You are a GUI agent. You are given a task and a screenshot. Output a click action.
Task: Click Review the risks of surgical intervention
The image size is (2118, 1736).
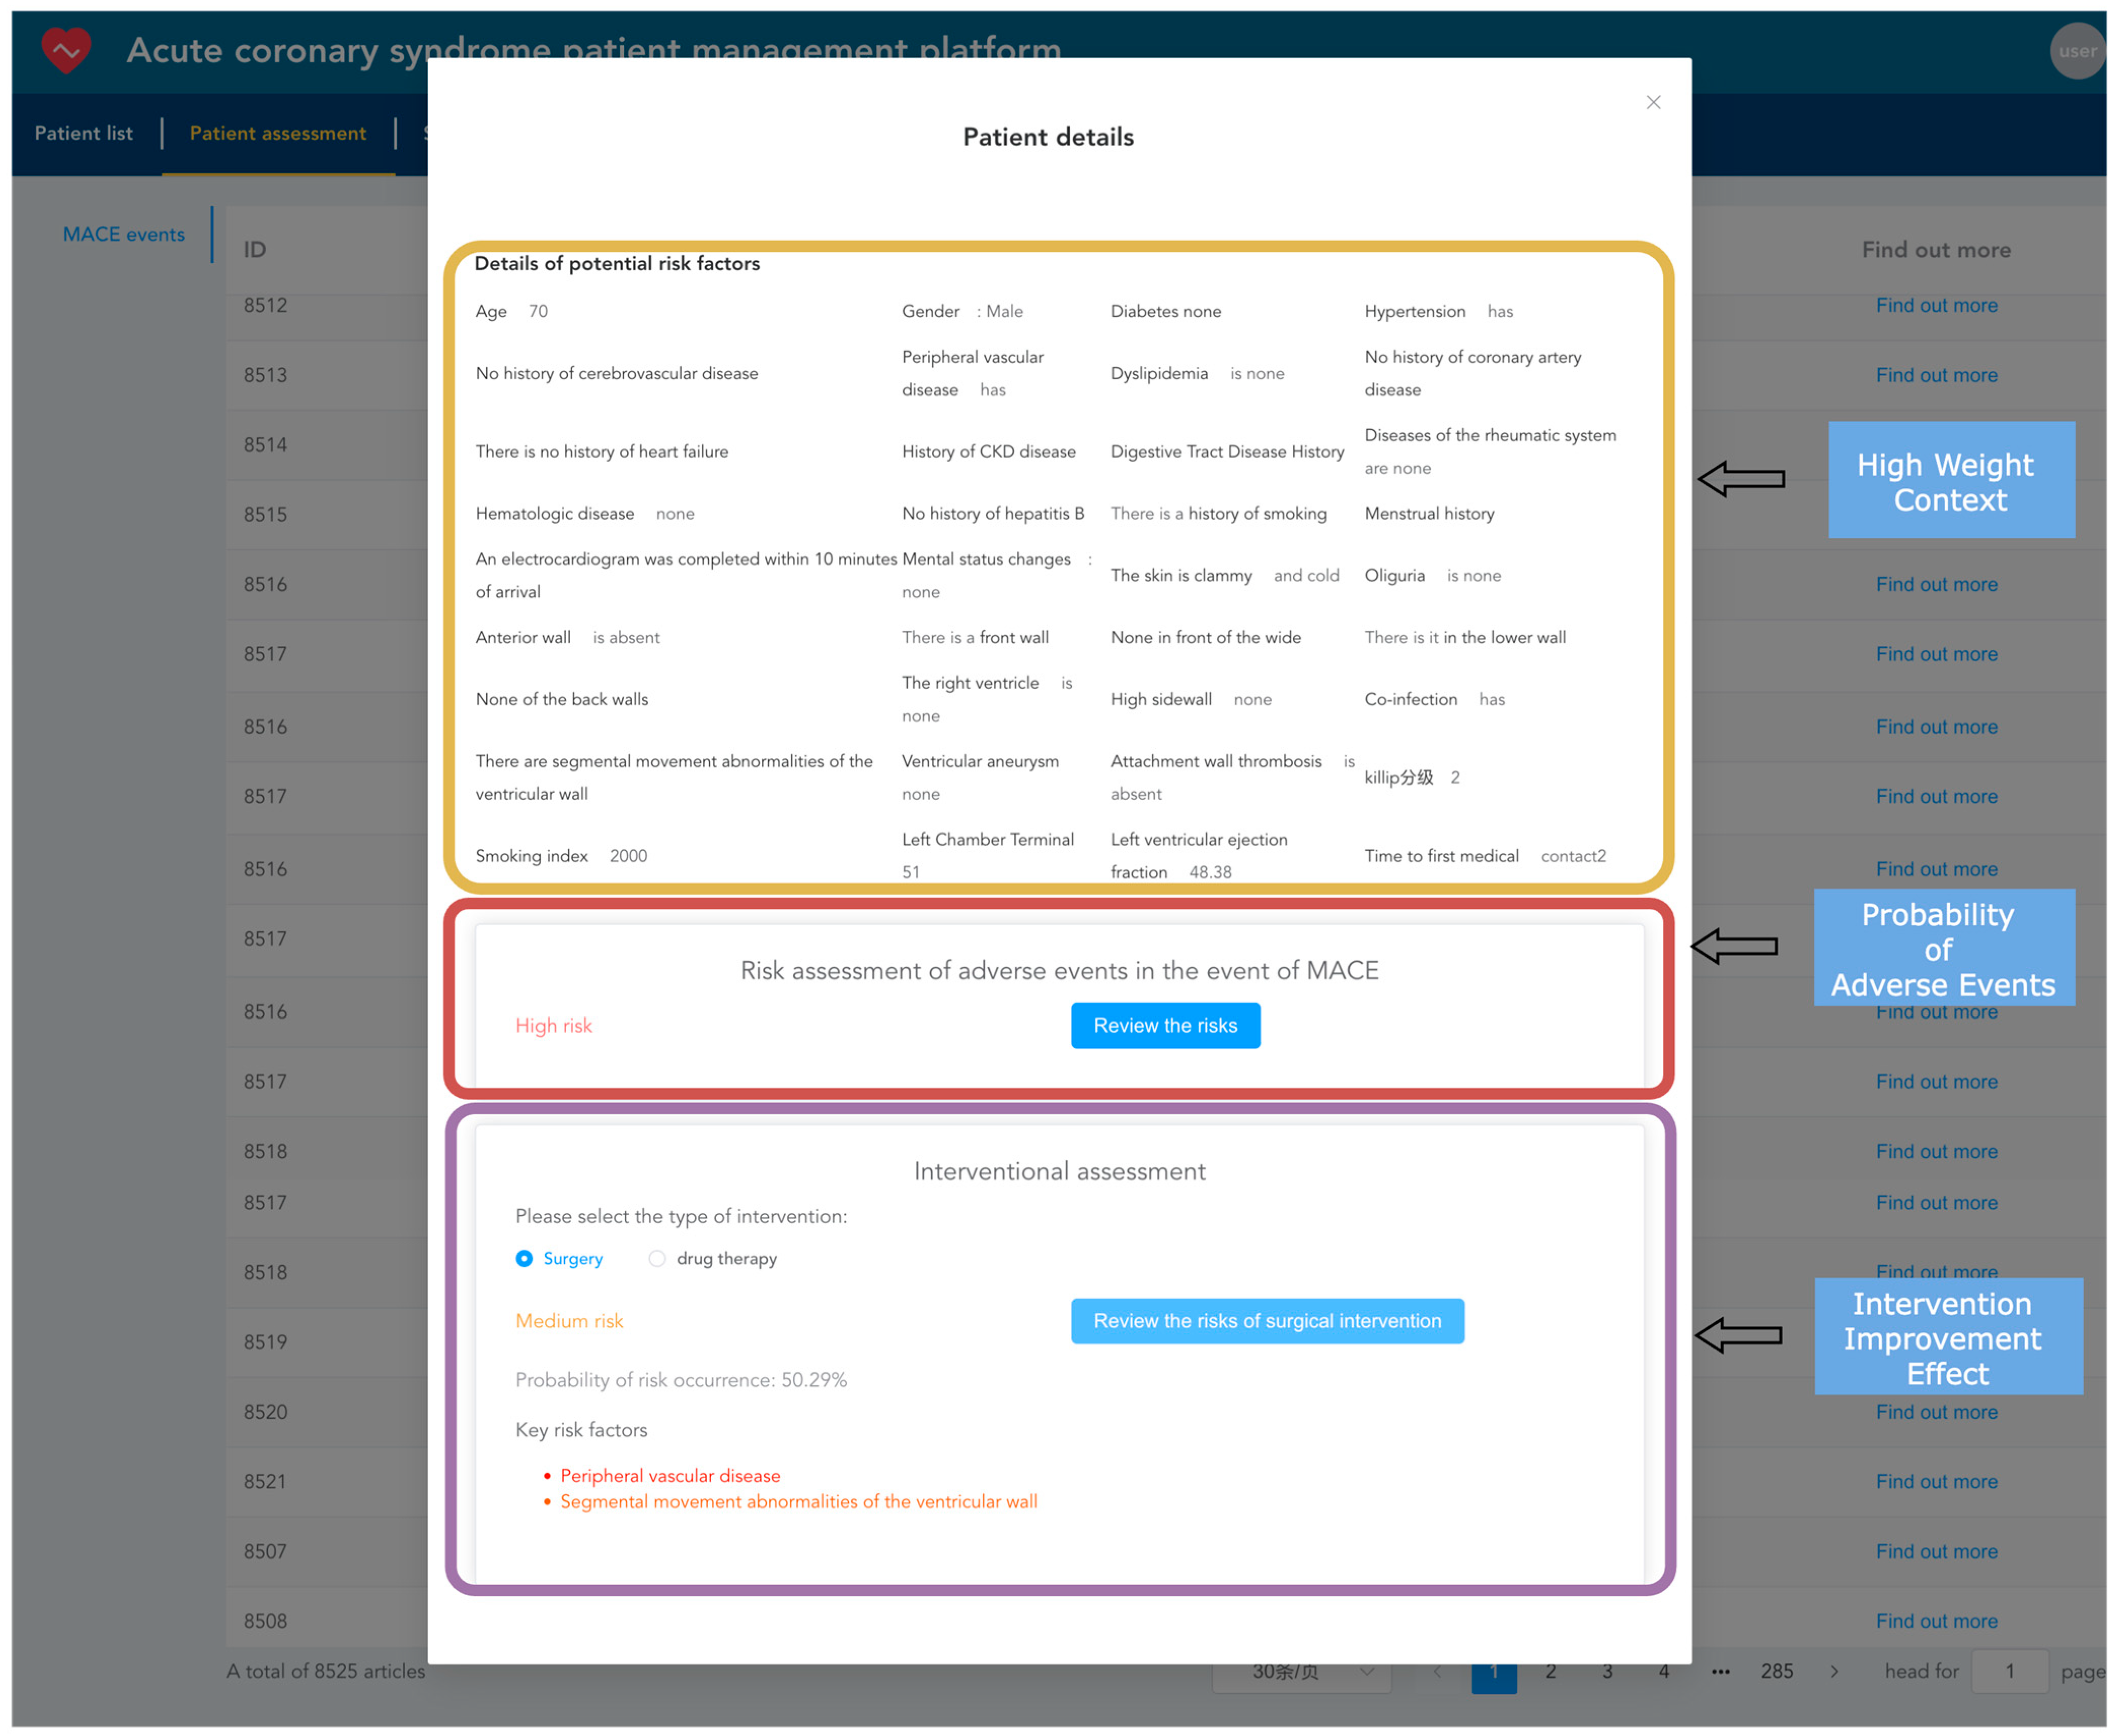[1267, 1321]
